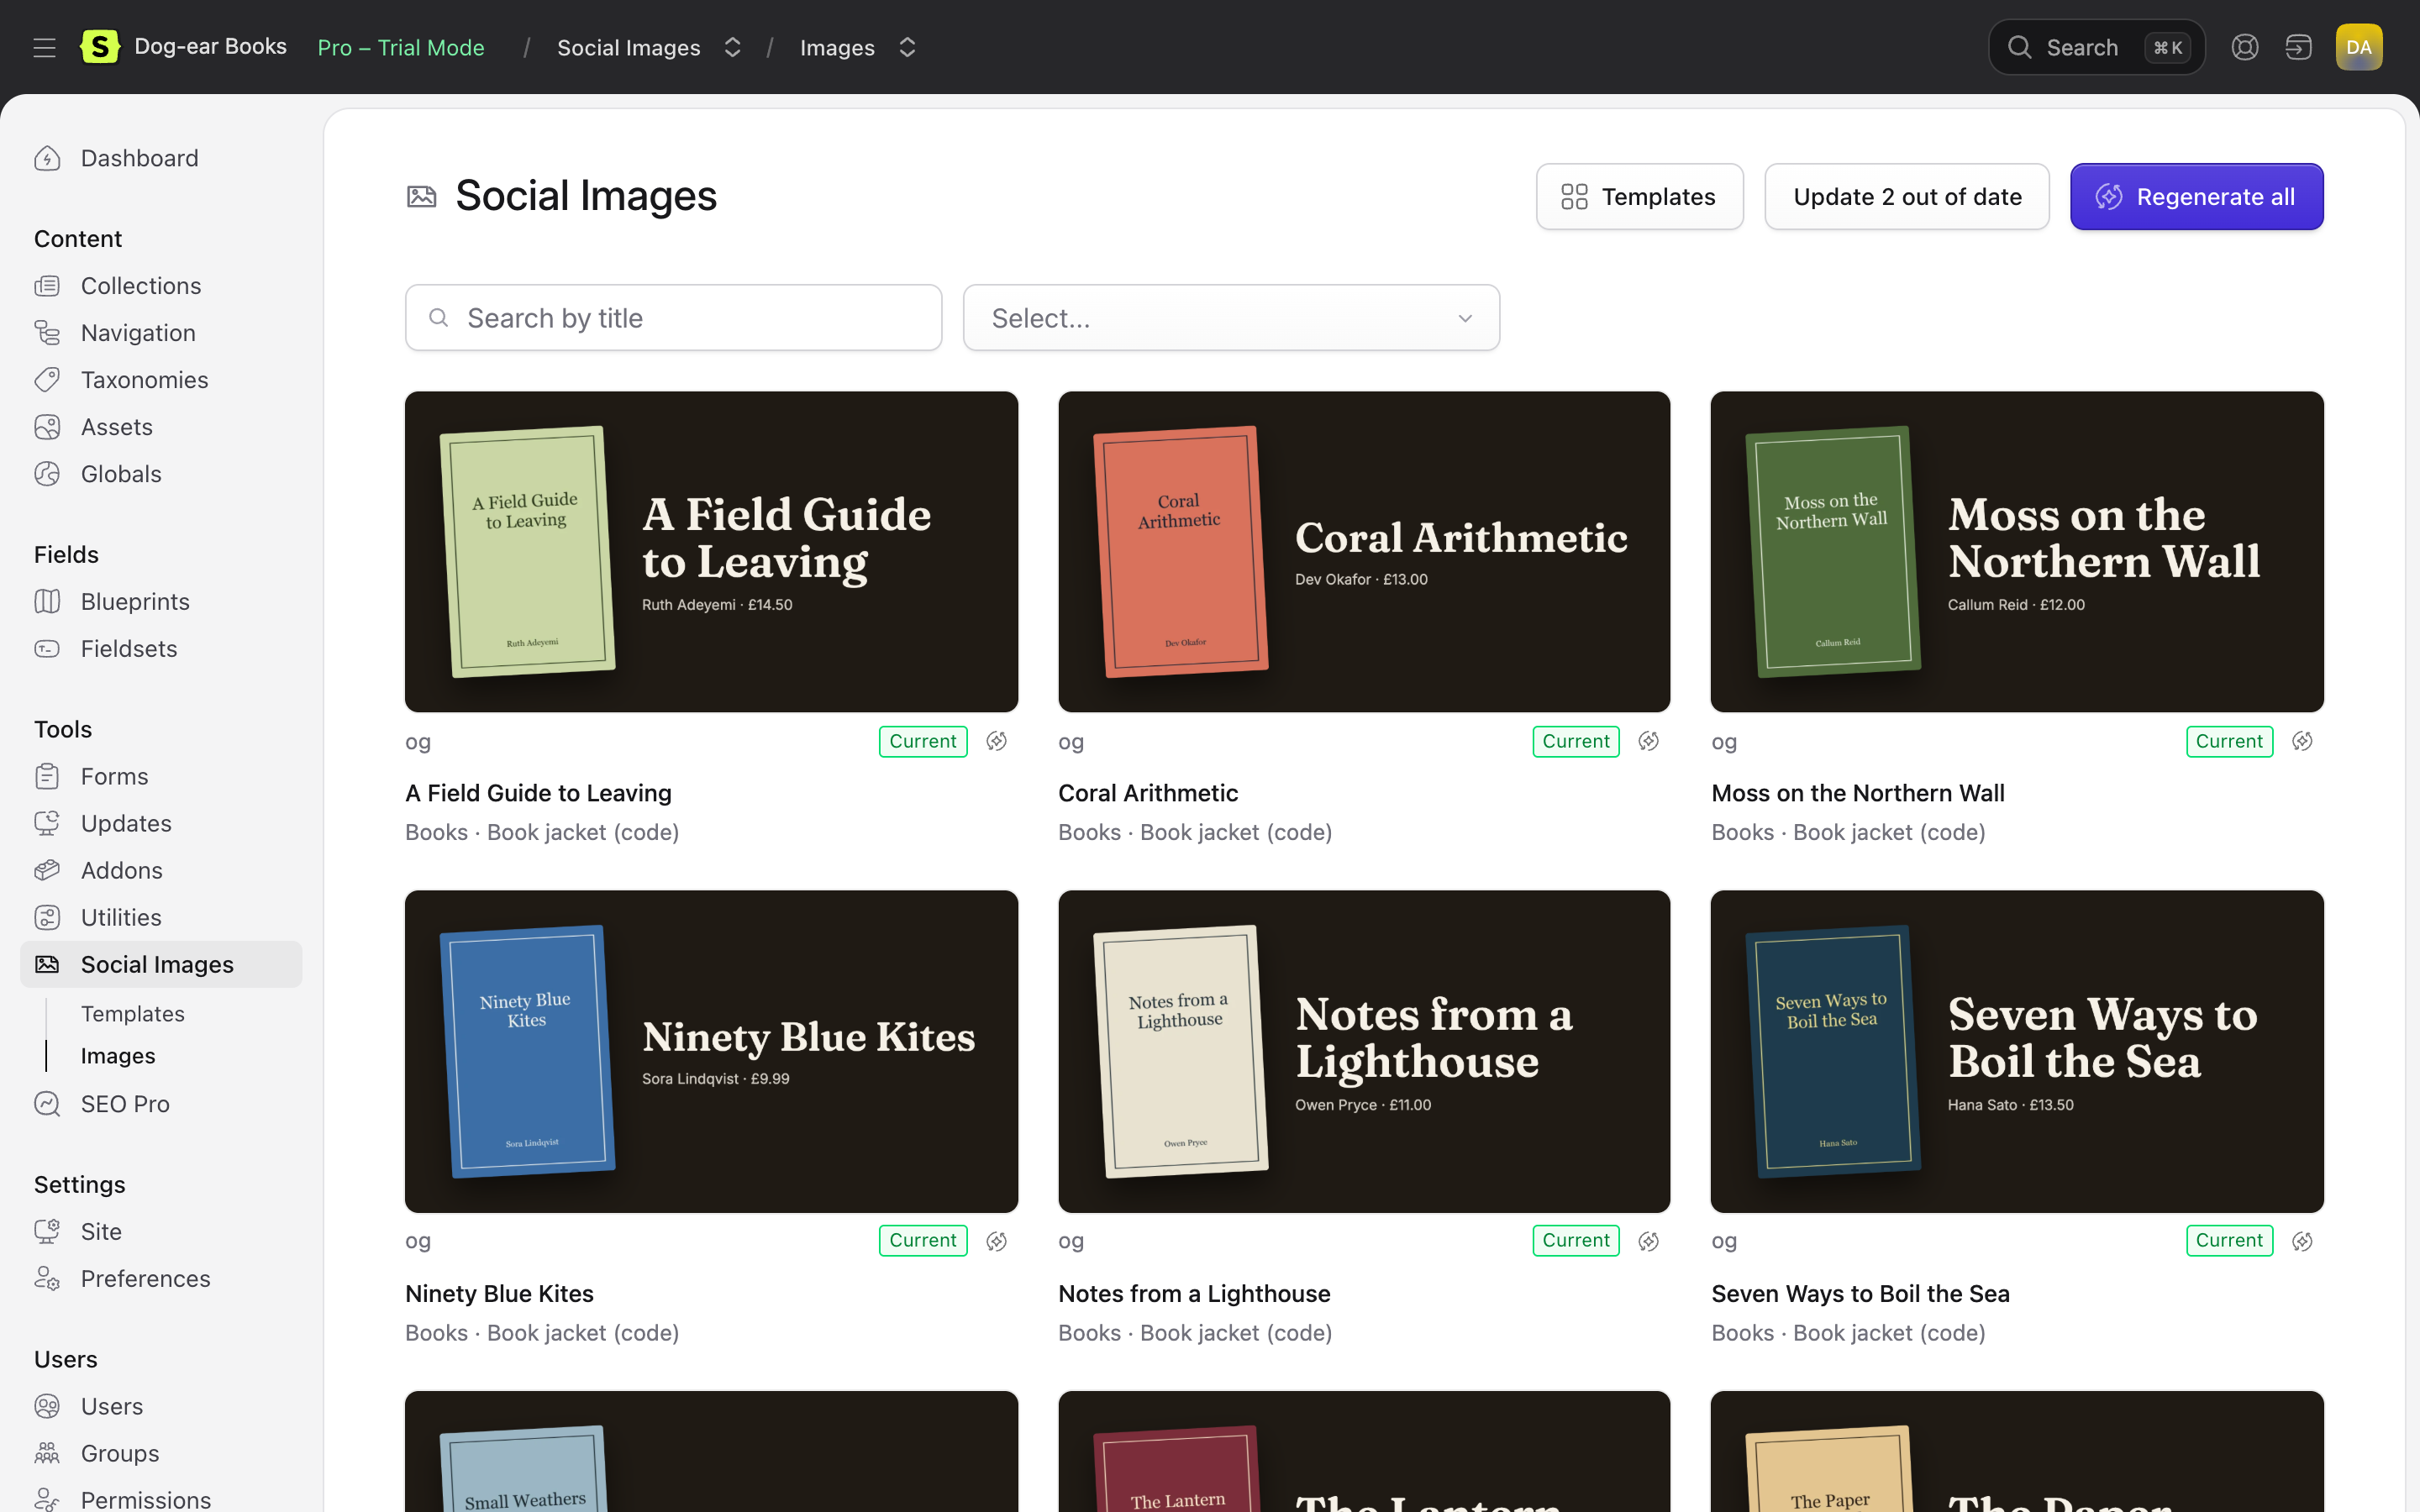Open SEO Pro in the sidebar
Image resolution: width=2420 pixels, height=1512 pixels.
coord(161,1104)
